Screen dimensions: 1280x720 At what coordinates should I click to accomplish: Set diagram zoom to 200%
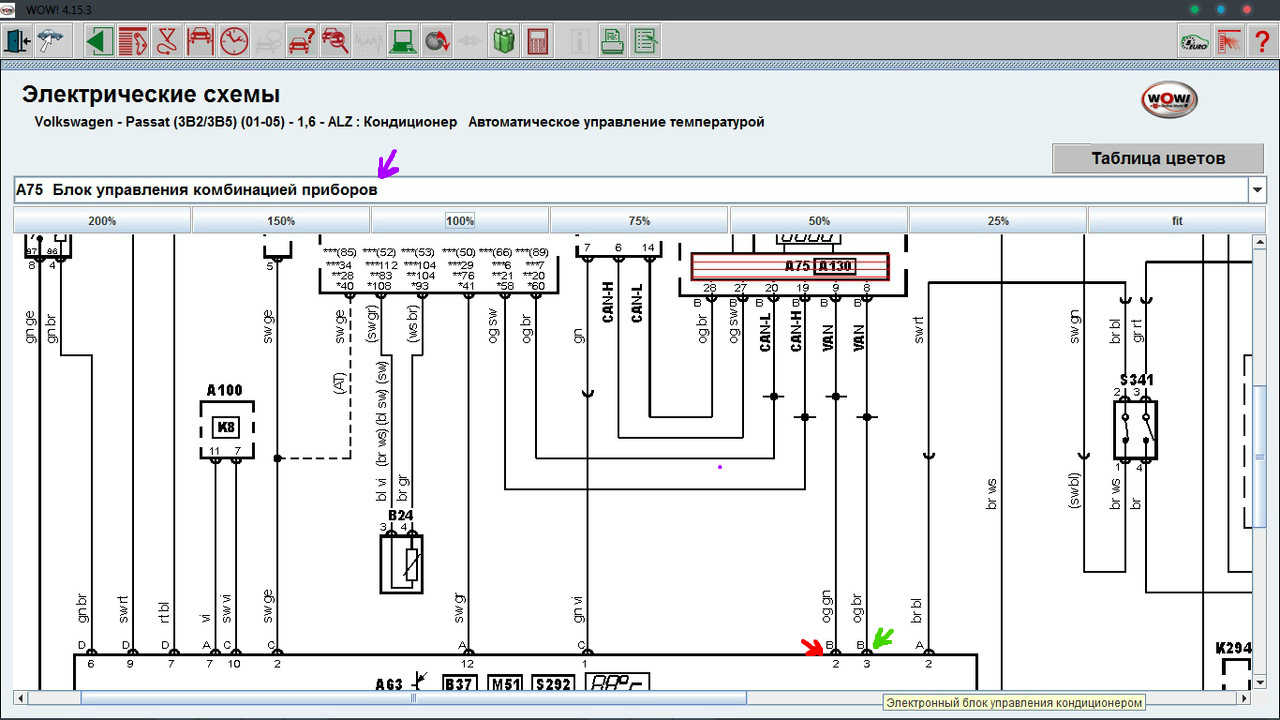tap(102, 220)
